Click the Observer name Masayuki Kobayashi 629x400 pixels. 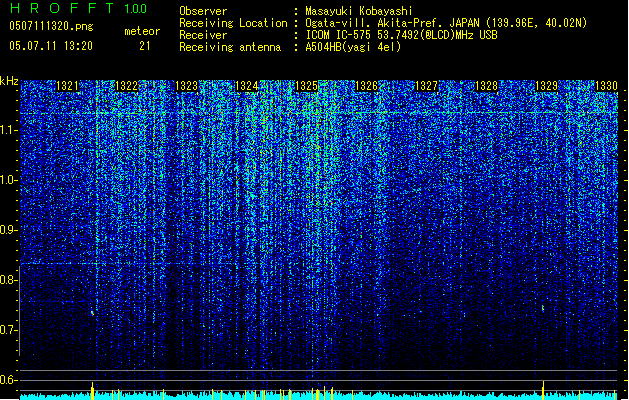[x=359, y=11]
